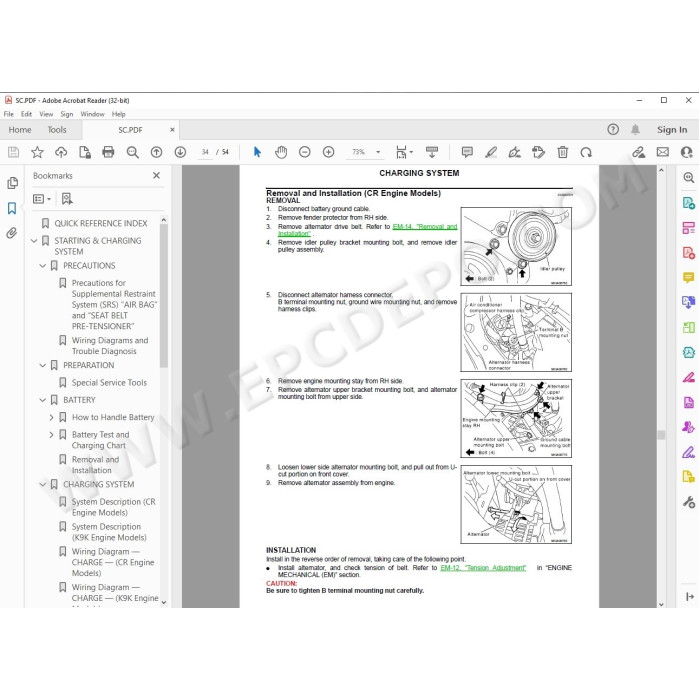Collapse the BATTERY bookmark group

tap(43, 400)
